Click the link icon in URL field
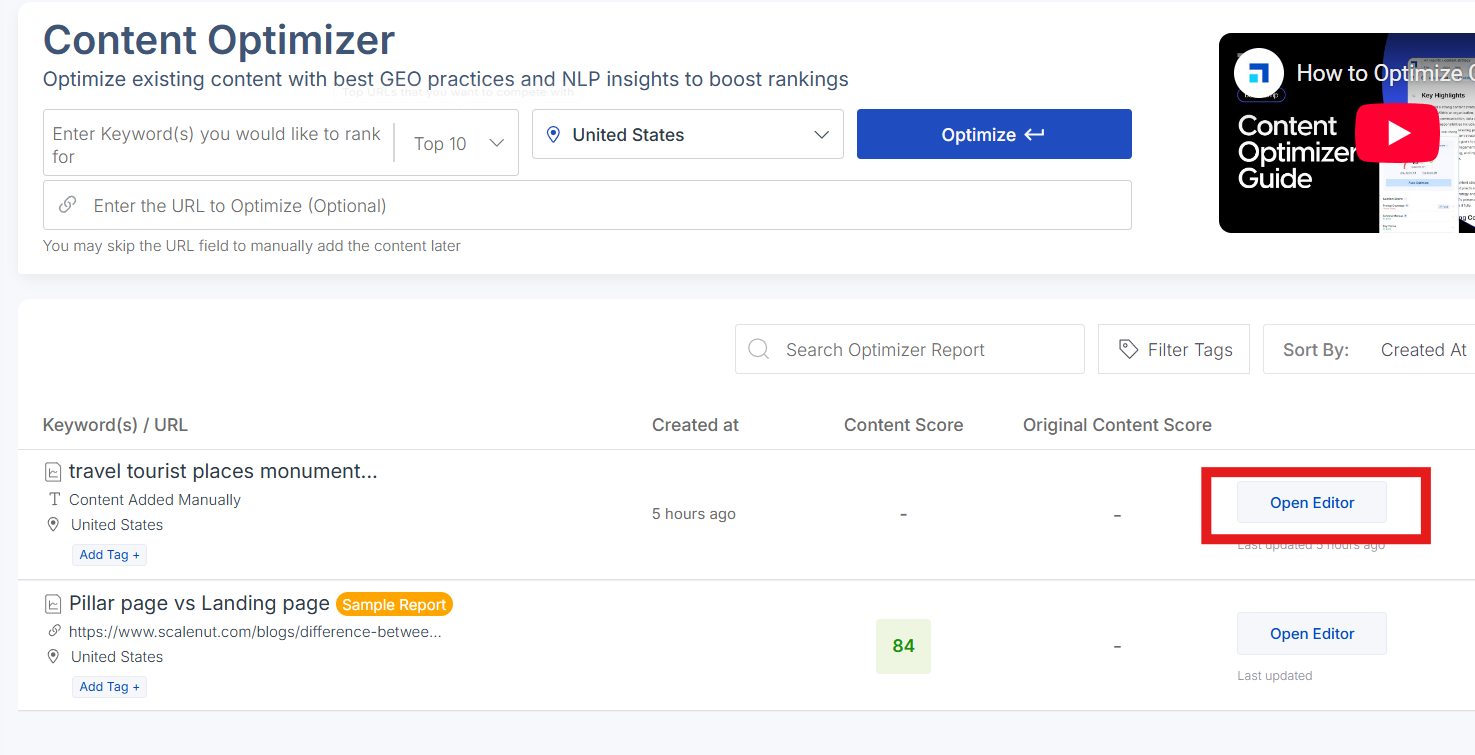The width and height of the screenshot is (1475, 755). click(68, 205)
